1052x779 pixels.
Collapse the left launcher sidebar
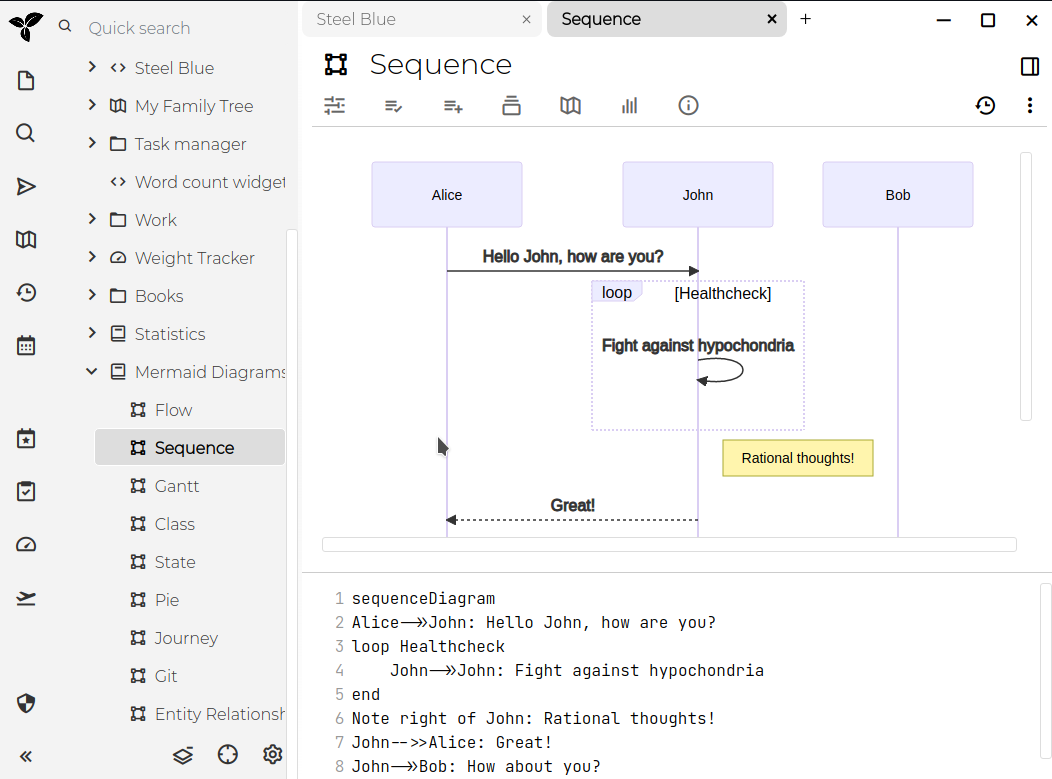click(27, 756)
